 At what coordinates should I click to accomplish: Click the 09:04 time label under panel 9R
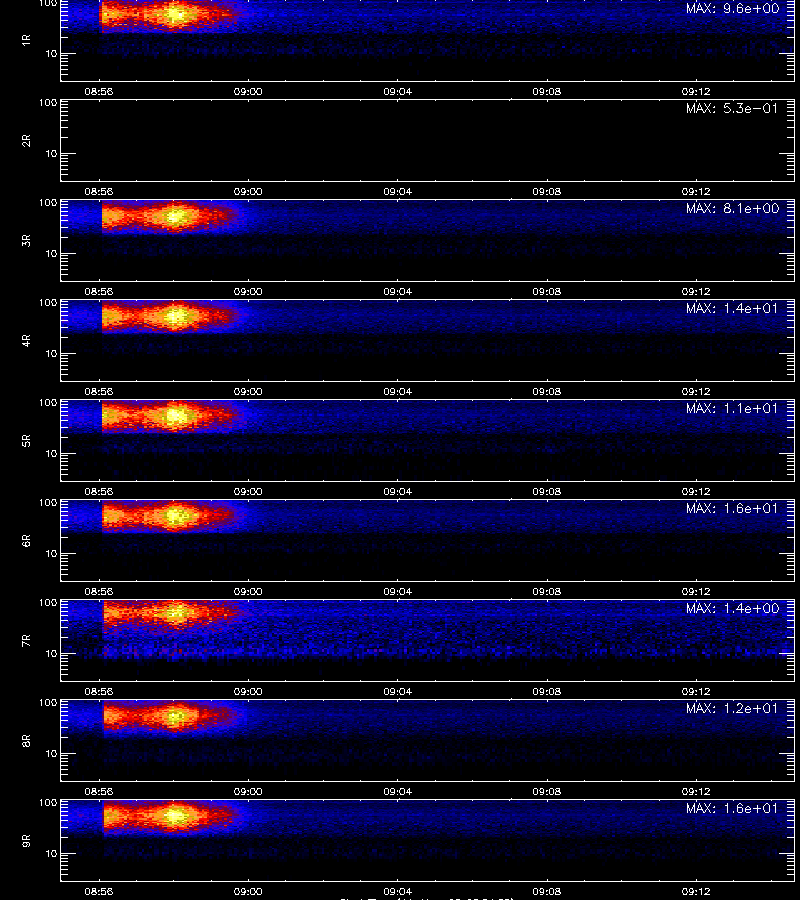pos(398,891)
